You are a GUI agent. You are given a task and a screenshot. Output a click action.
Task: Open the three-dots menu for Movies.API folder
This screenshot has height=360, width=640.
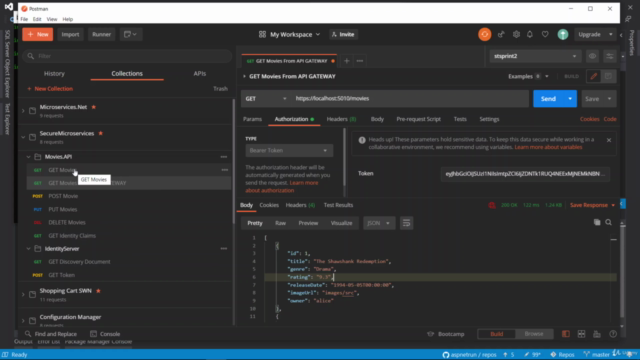(x=224, y=157)
